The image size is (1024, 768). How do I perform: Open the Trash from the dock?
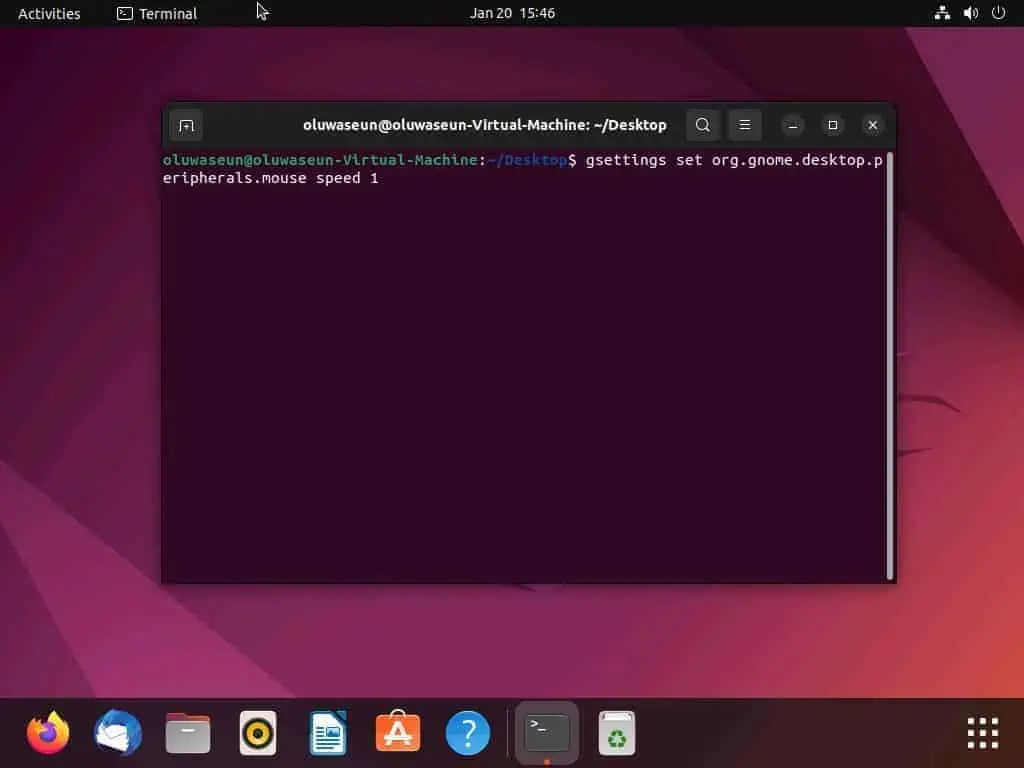pyautogui.click(x=617, y=732)
